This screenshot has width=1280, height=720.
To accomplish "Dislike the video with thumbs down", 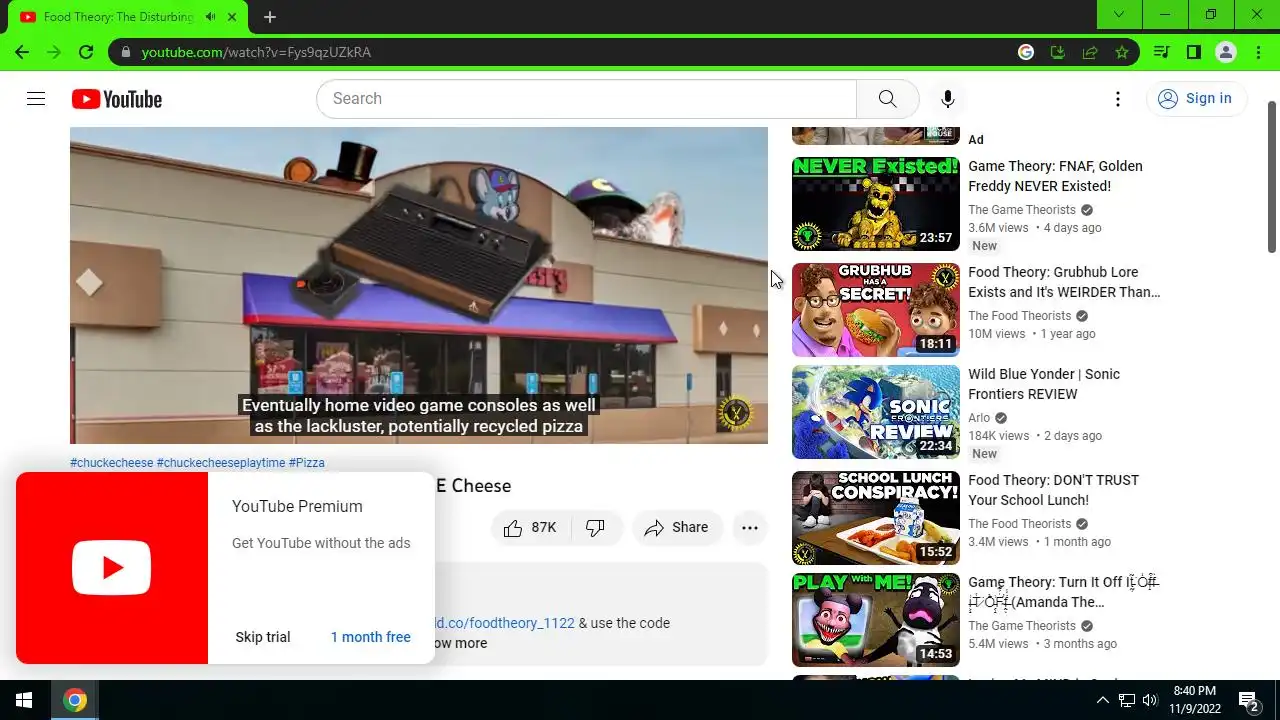I will click(x=595, y=528).
